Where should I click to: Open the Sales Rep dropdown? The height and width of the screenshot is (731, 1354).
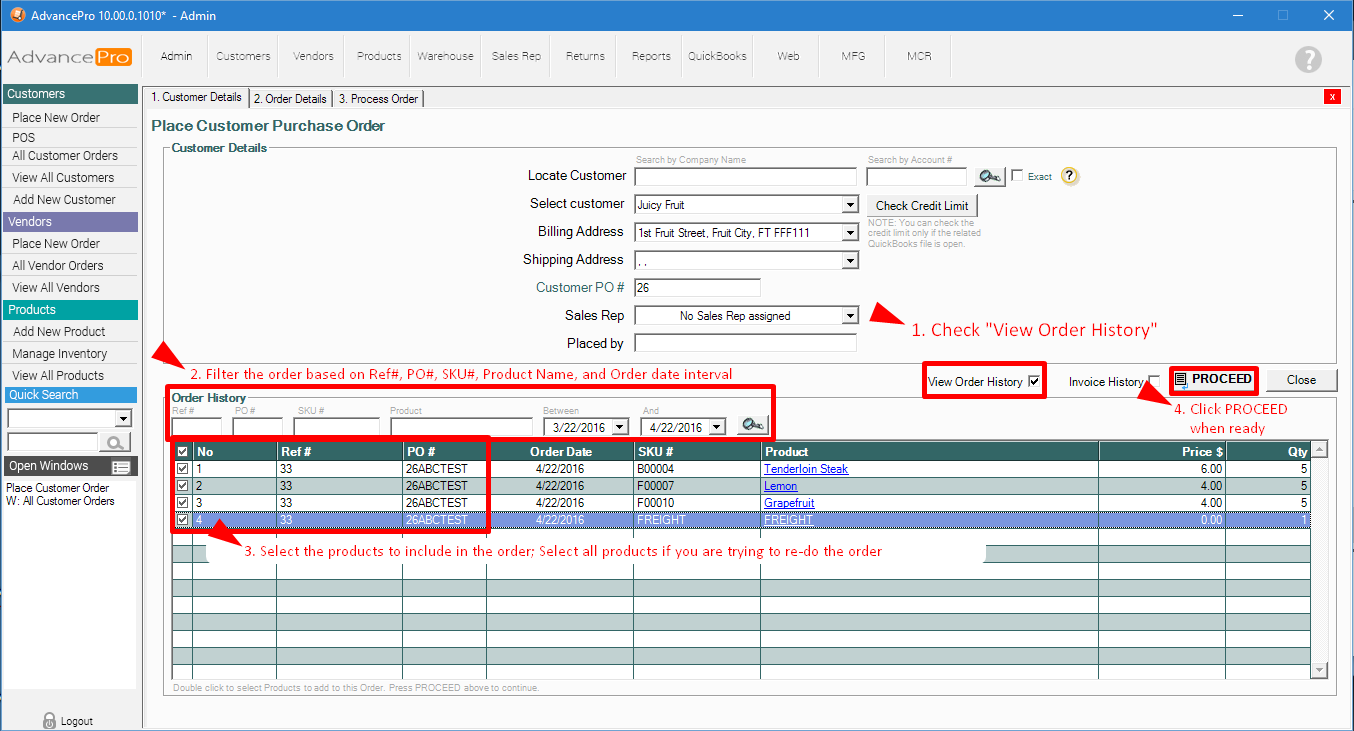[850, 316]
